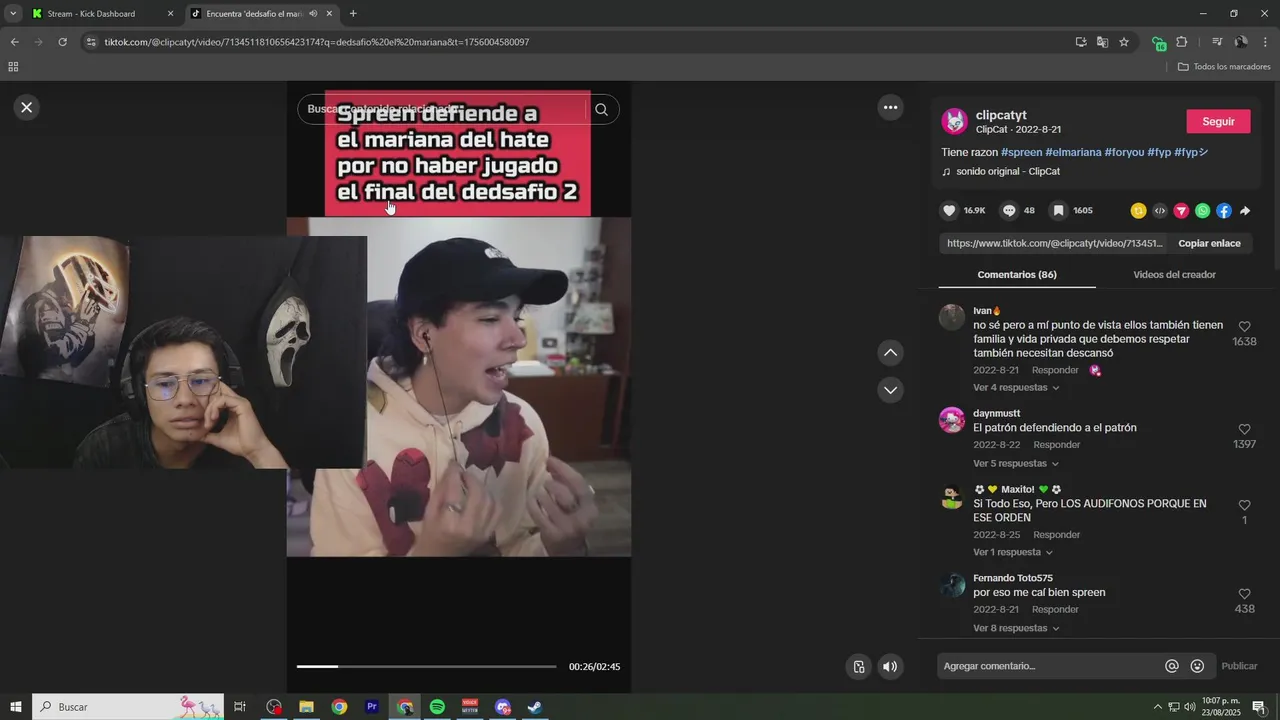Open Todos los marcadores folder
Image resolution: width=1280 pixels, height=720 pixels.
point(1224,67)
